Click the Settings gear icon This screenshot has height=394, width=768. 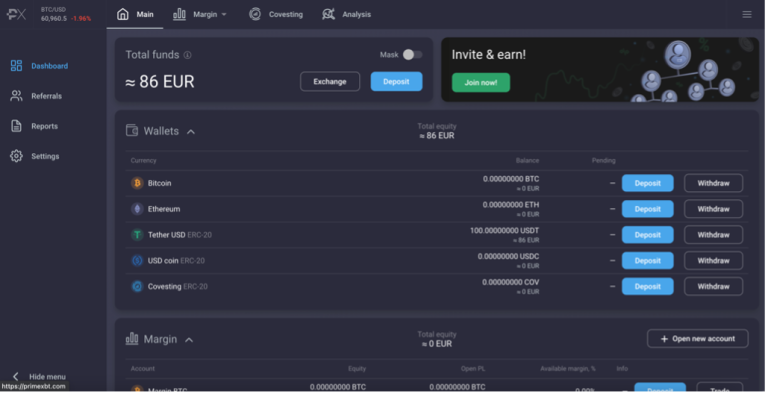[x=16, y=156]
